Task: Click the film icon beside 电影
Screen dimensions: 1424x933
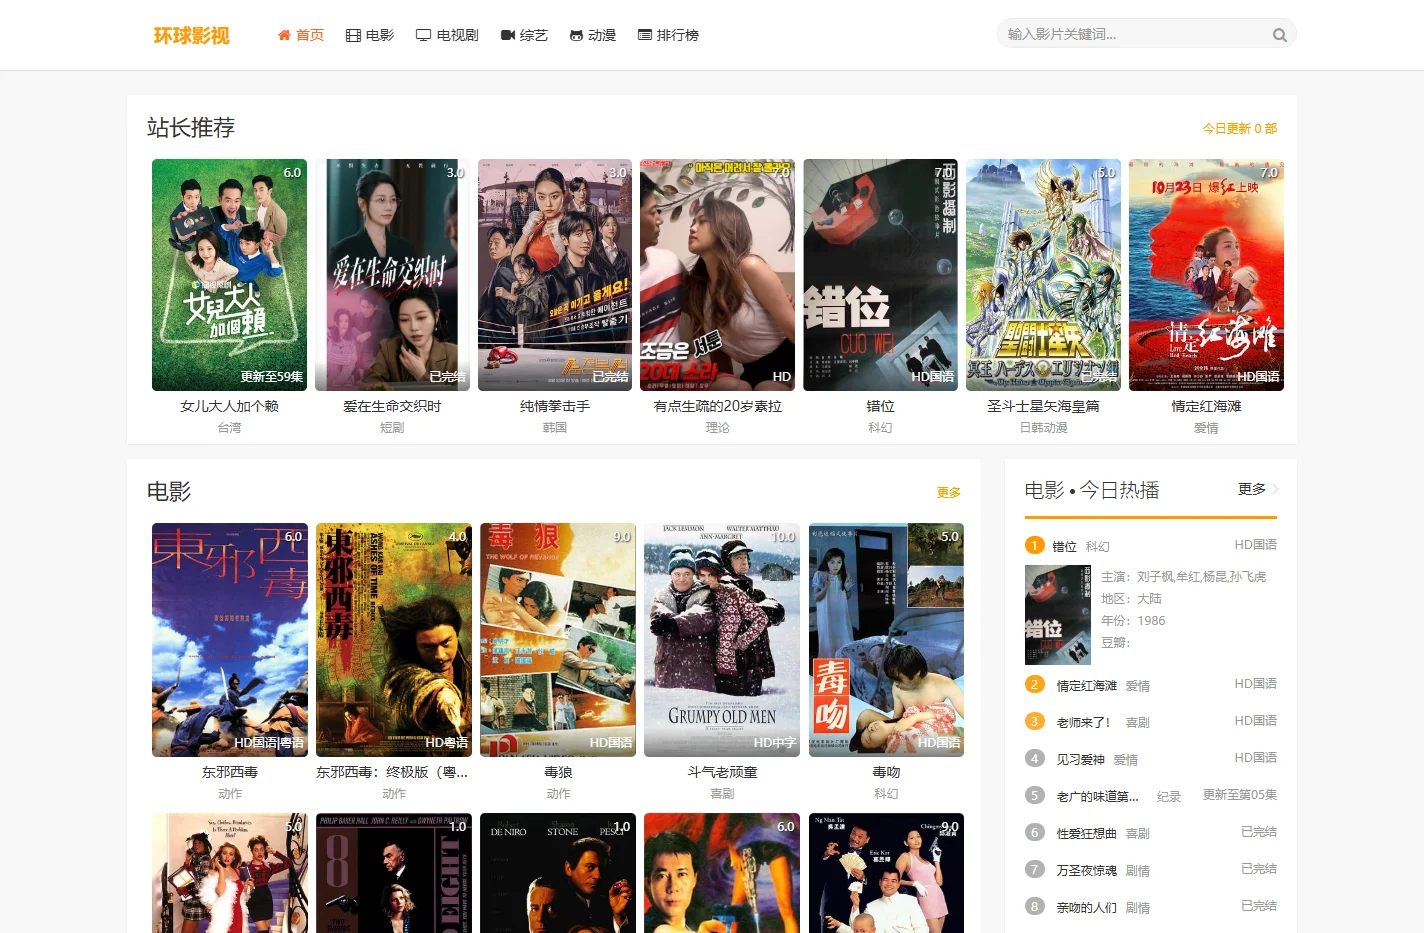Action: point(353,35)
